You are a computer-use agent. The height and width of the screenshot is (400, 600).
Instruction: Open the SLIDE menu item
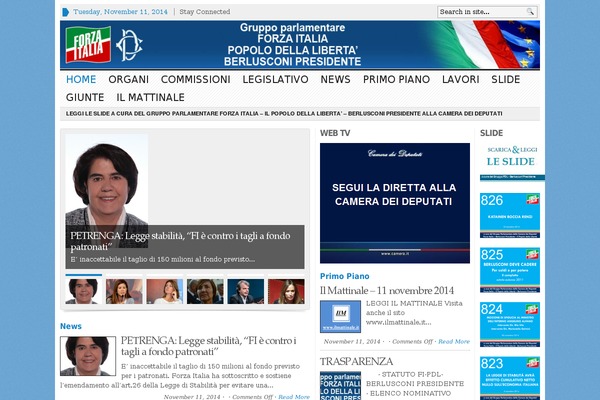(506, 79)
